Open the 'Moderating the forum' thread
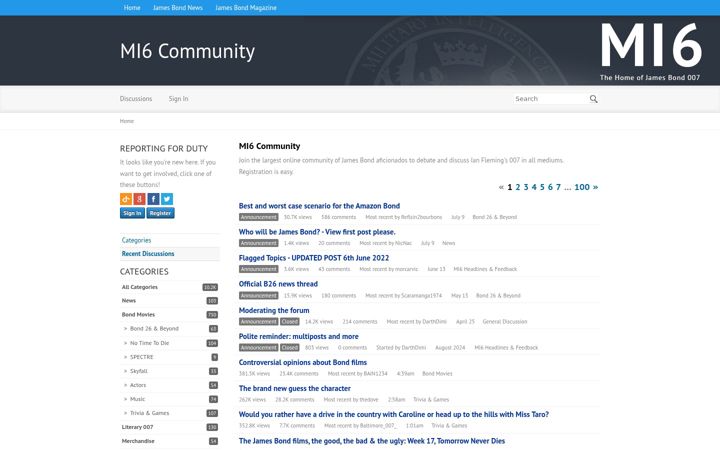The width and height of the screenshot is (720, 450). [x=274, y=310]
